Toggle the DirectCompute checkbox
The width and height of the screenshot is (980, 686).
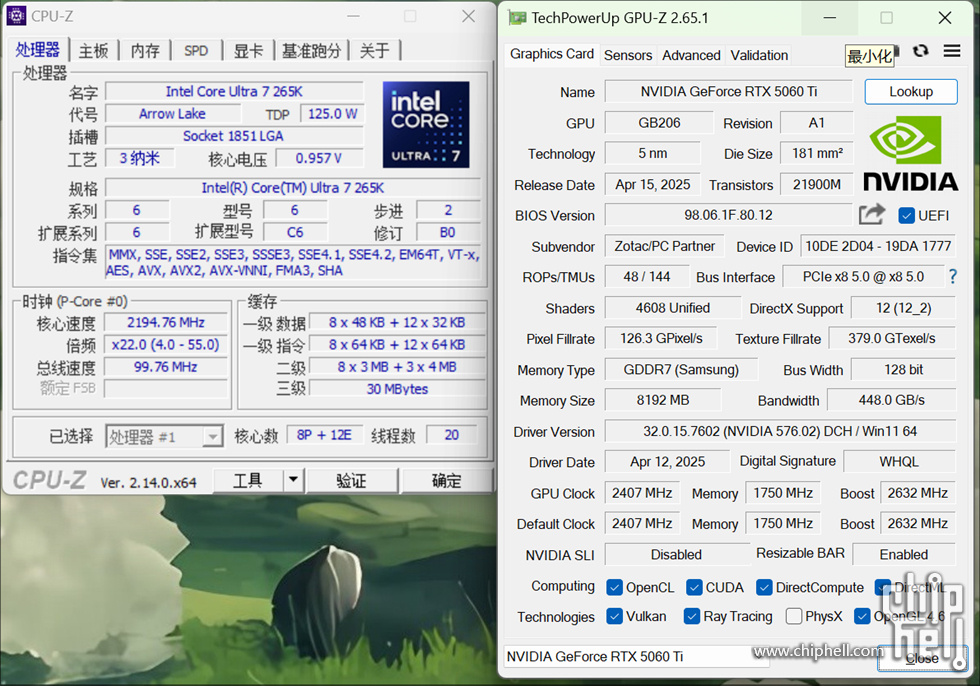point(764,587)
